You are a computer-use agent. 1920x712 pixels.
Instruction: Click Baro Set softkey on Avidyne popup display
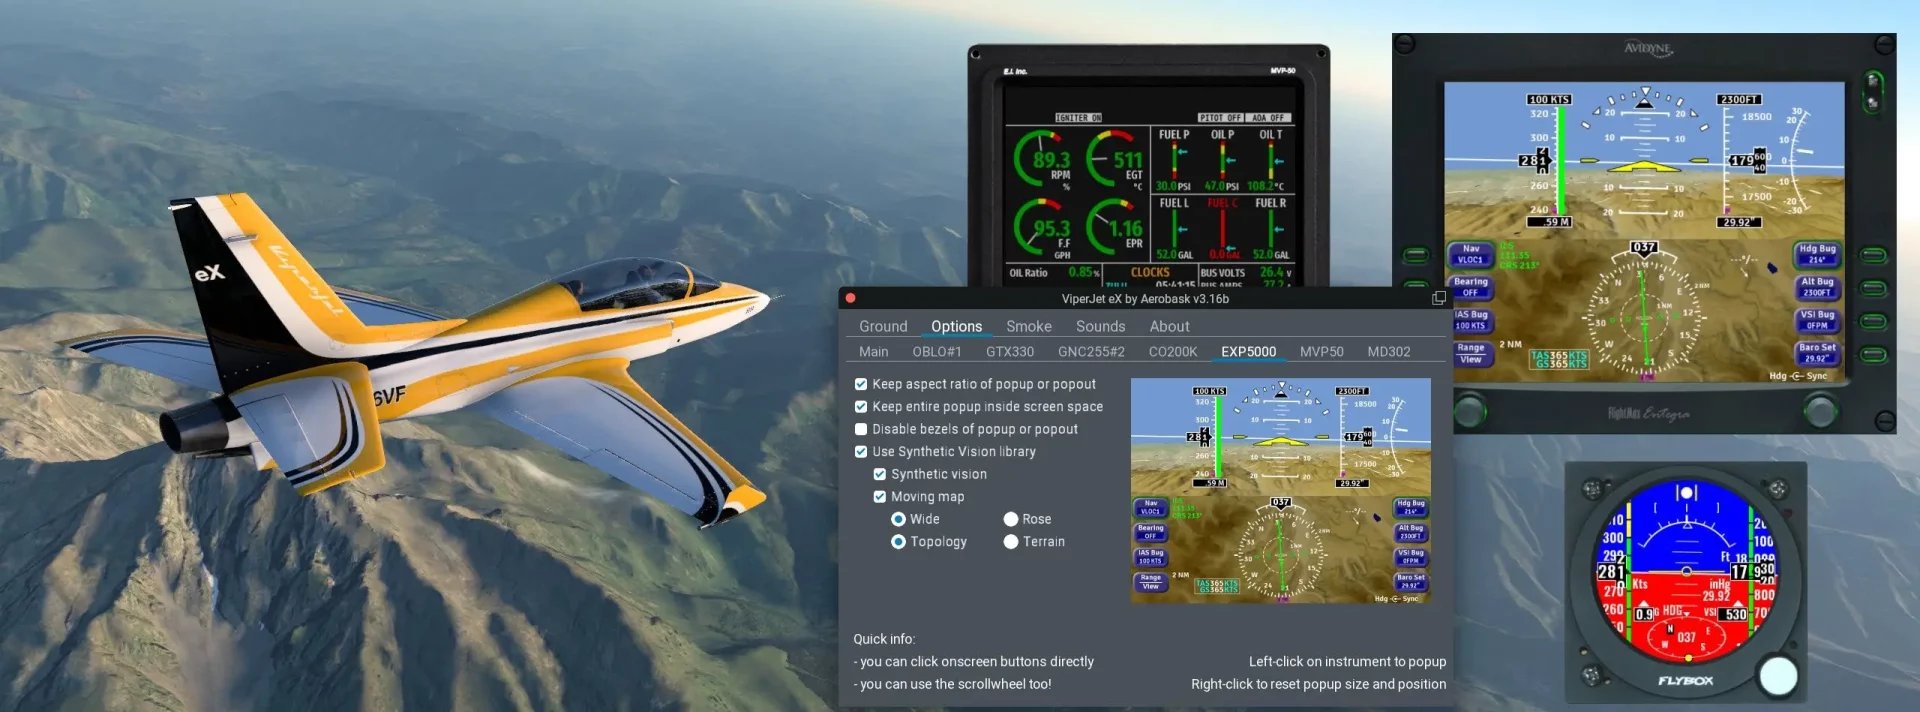1817,353
